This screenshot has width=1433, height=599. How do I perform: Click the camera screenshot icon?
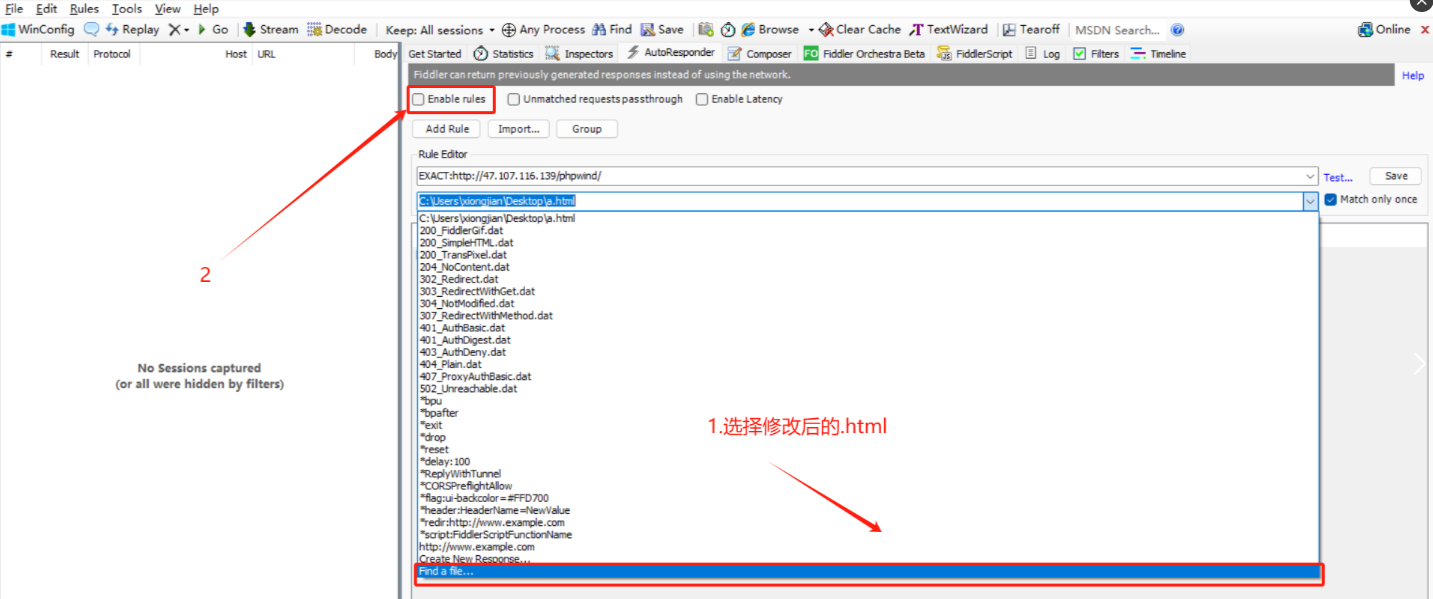pos(706,30)
